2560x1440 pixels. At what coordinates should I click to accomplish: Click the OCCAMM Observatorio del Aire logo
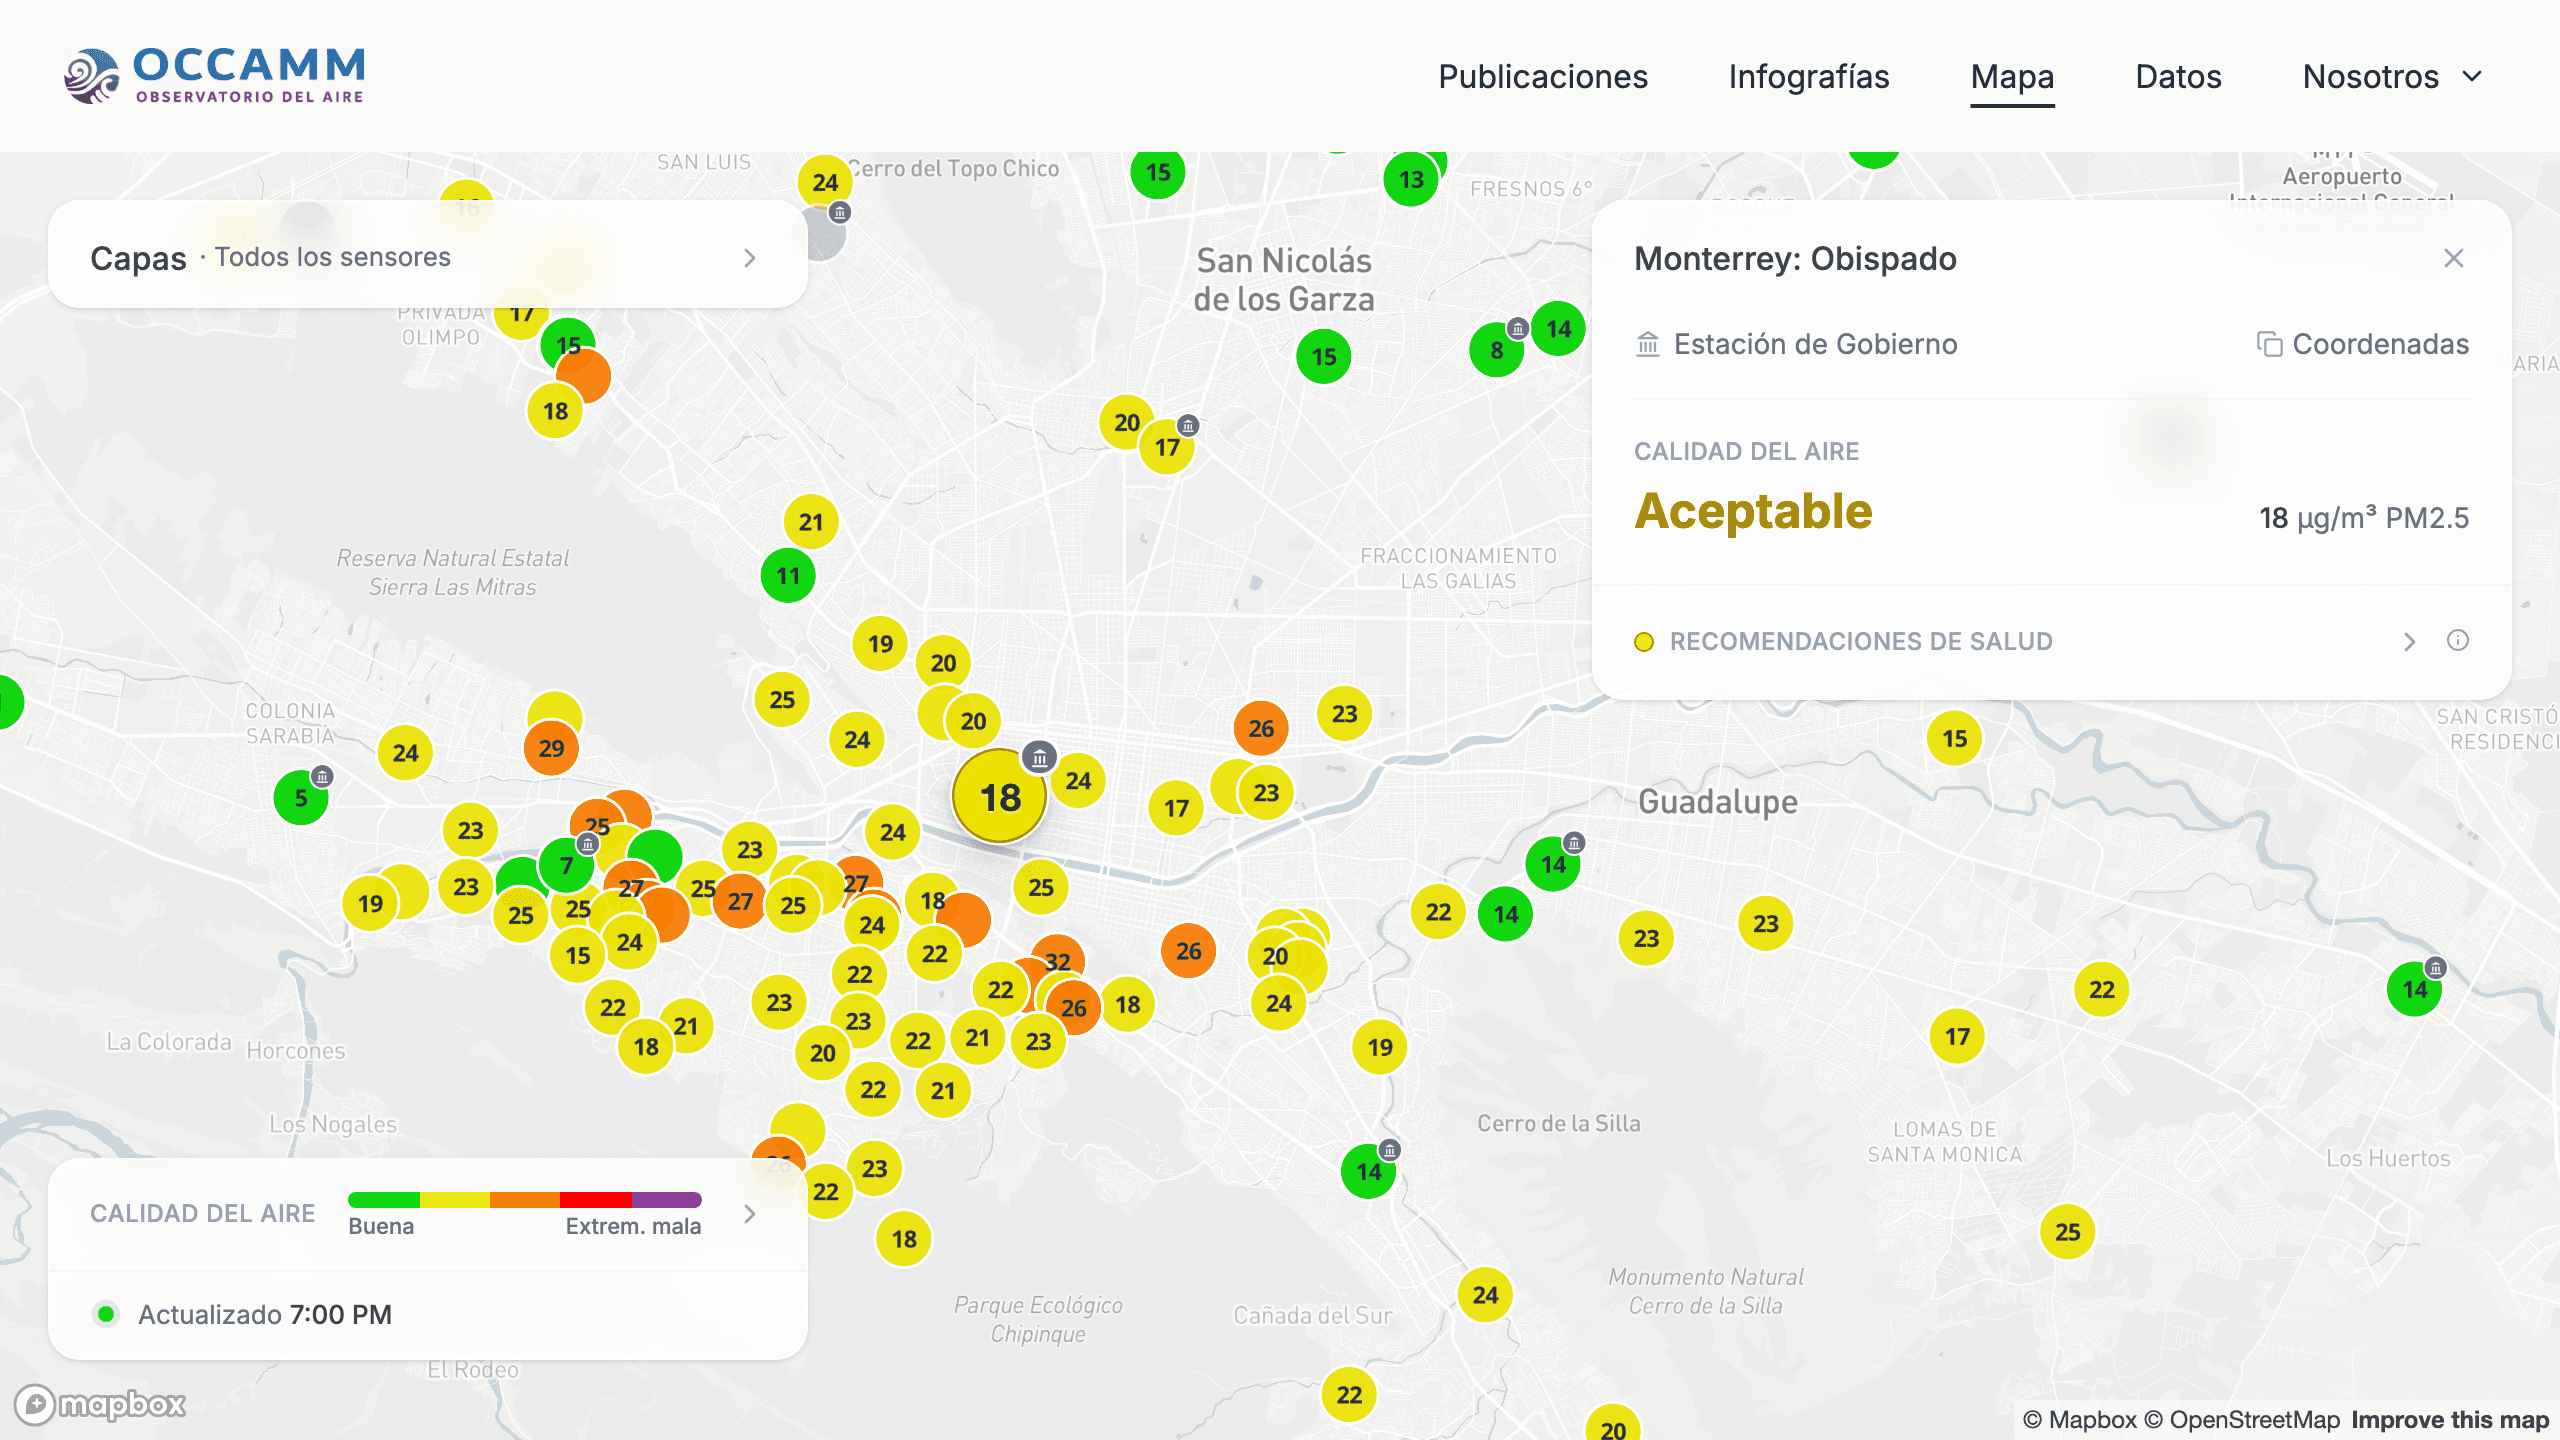pos(214,76)
